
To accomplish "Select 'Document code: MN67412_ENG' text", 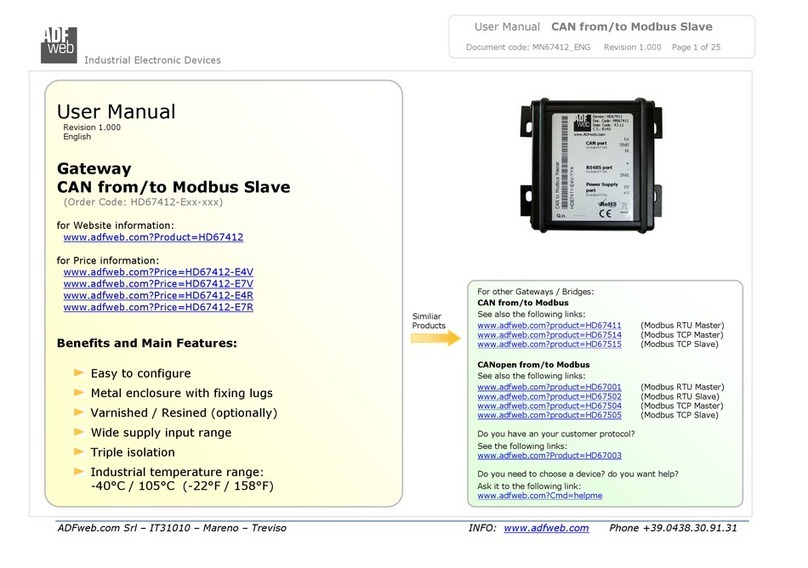I will [528, 47].
